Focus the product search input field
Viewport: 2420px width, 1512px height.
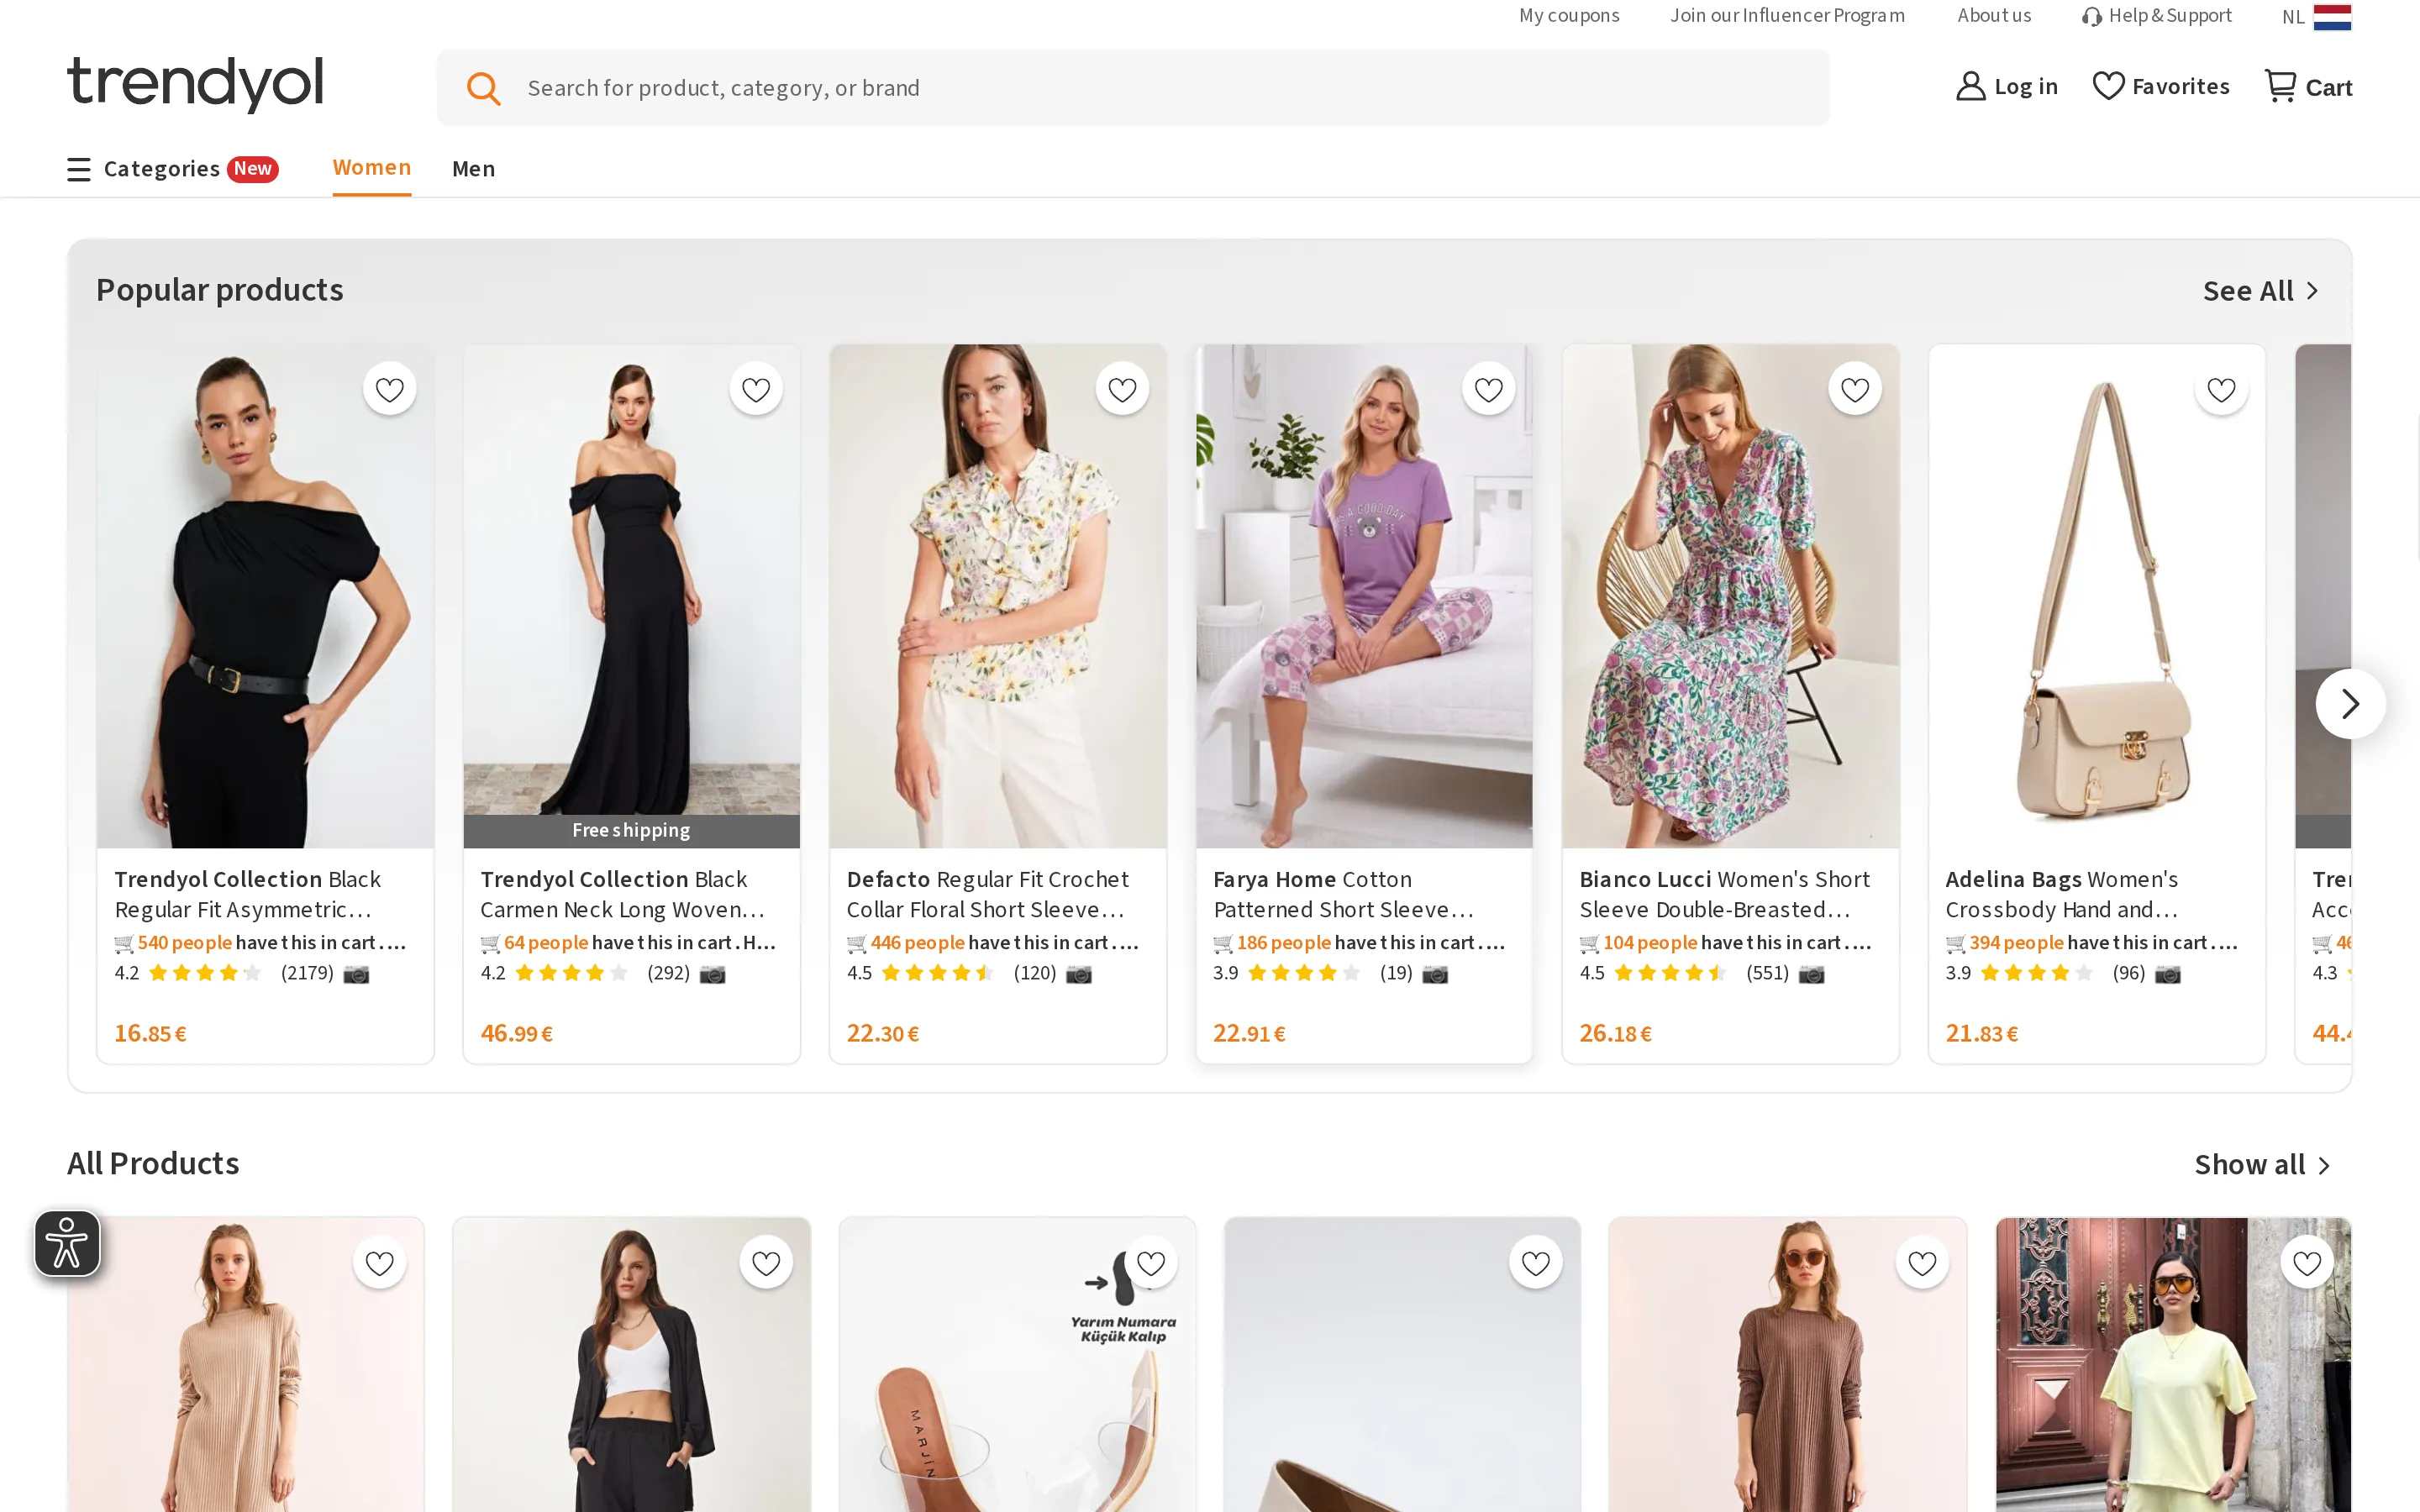click(1133, 88)
